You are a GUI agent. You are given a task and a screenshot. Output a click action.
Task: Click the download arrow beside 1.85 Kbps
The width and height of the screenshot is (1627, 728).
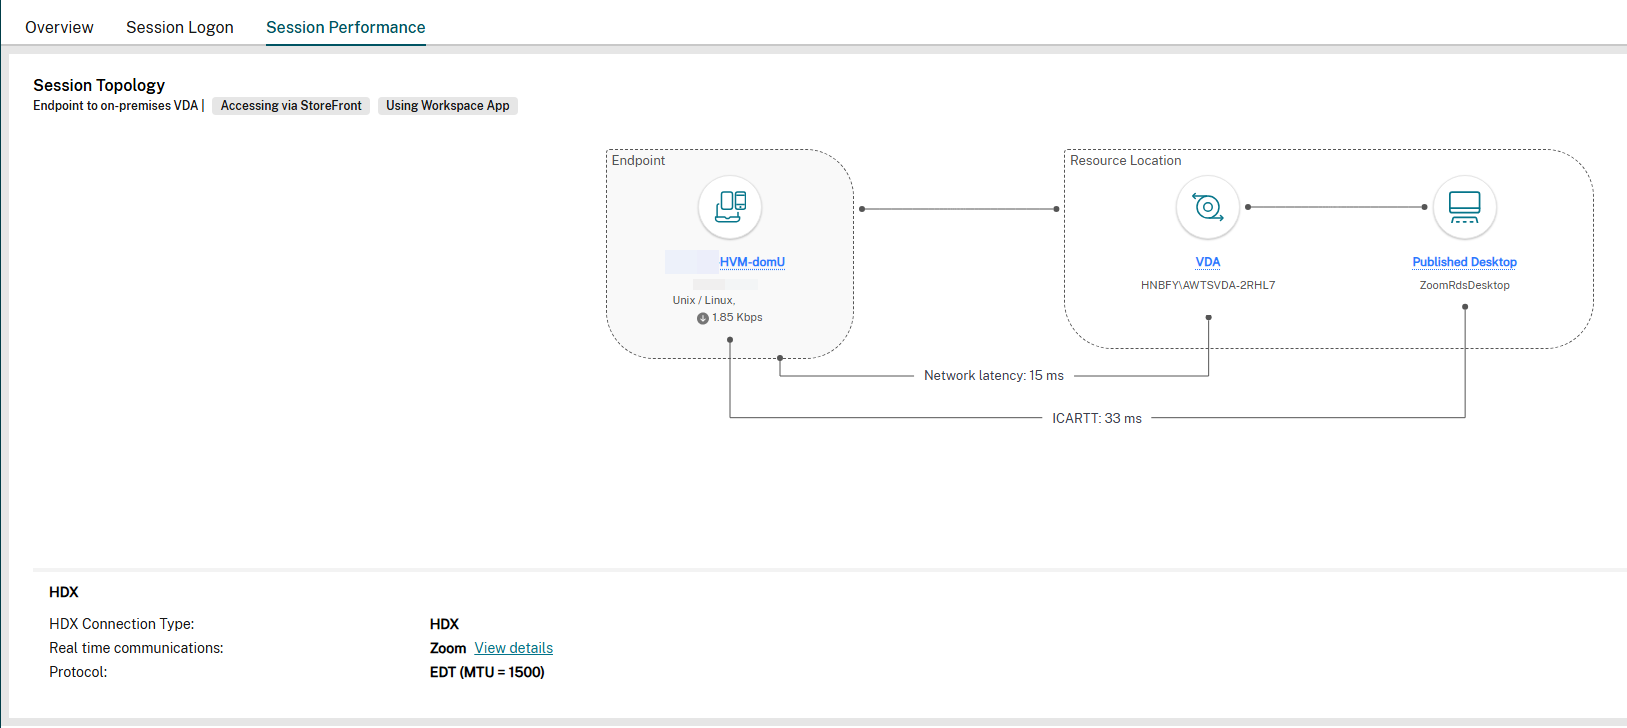(703, 318)
